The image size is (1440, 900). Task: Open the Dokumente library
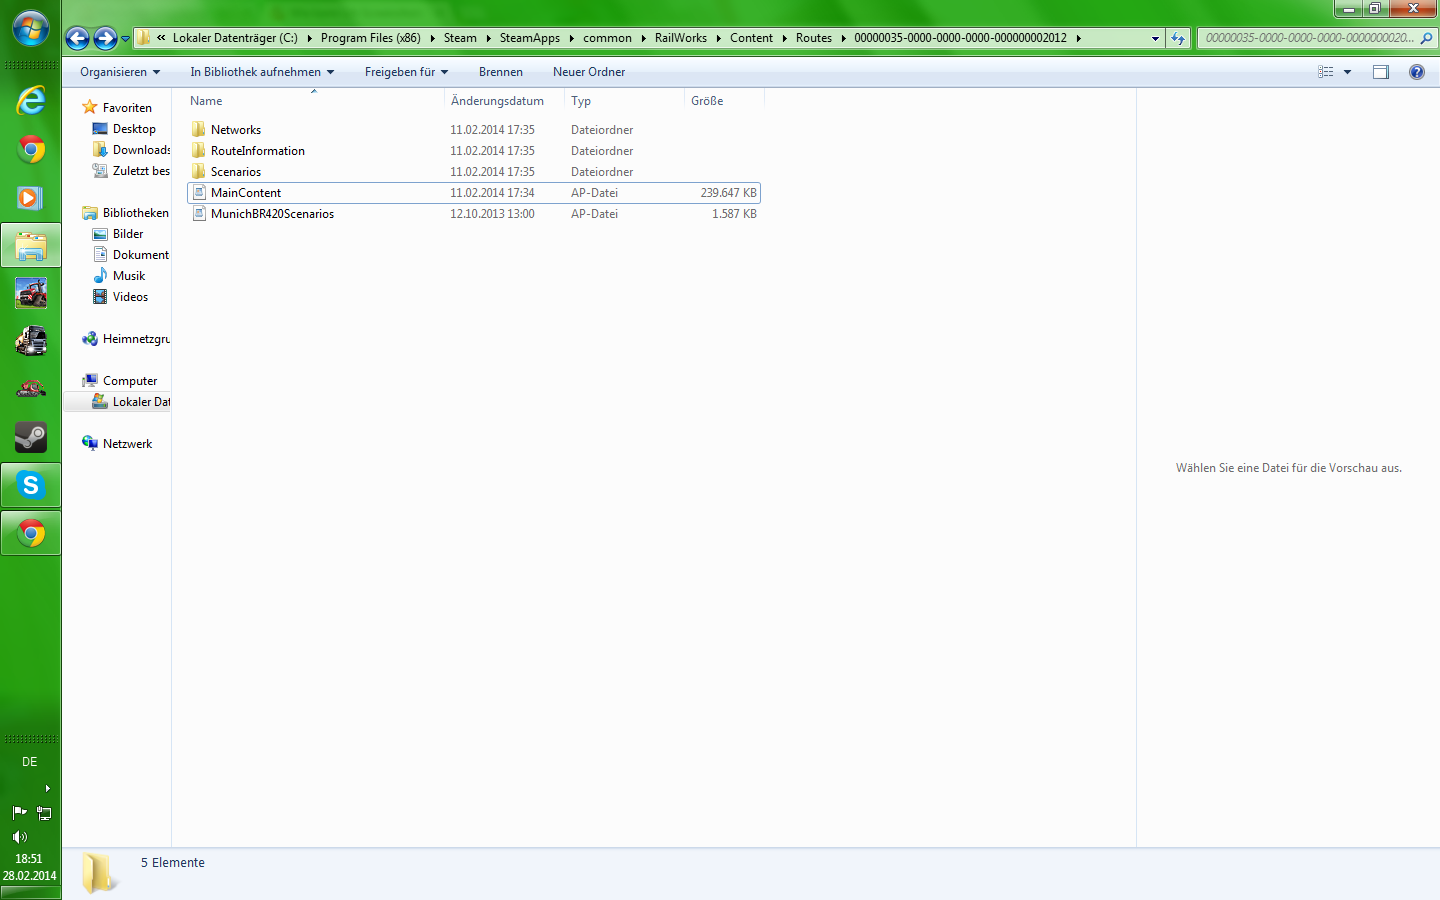140,255
